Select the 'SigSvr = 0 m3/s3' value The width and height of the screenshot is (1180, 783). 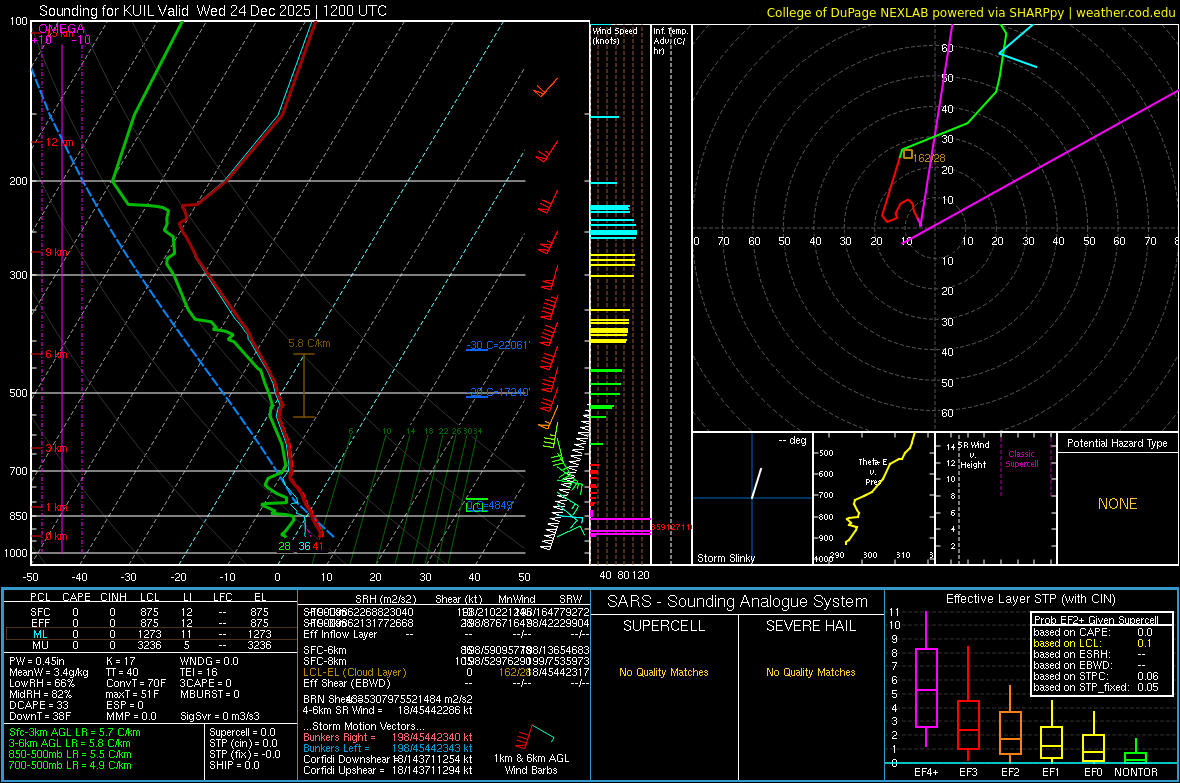pyautogui.click(x=220, y=716)
